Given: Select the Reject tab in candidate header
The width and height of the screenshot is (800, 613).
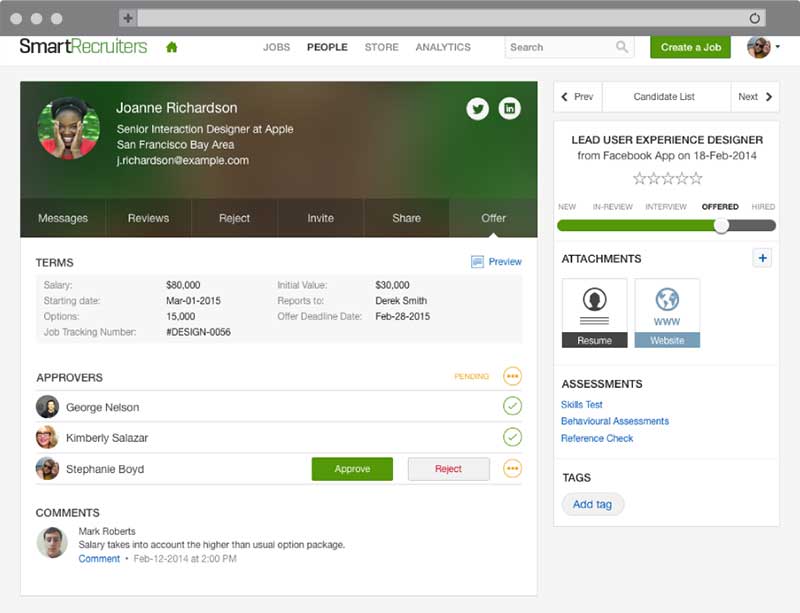Looking at the screenshot, I should point(234,218).
